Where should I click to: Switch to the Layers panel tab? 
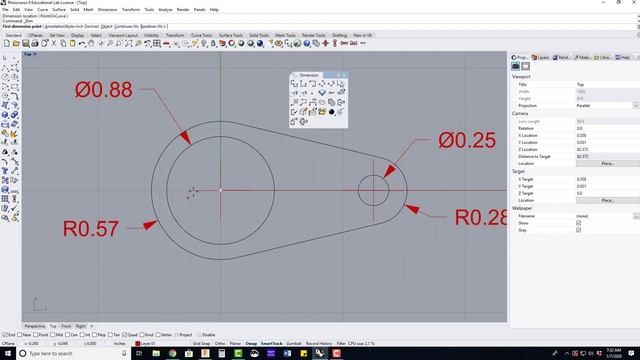(541, 58)
